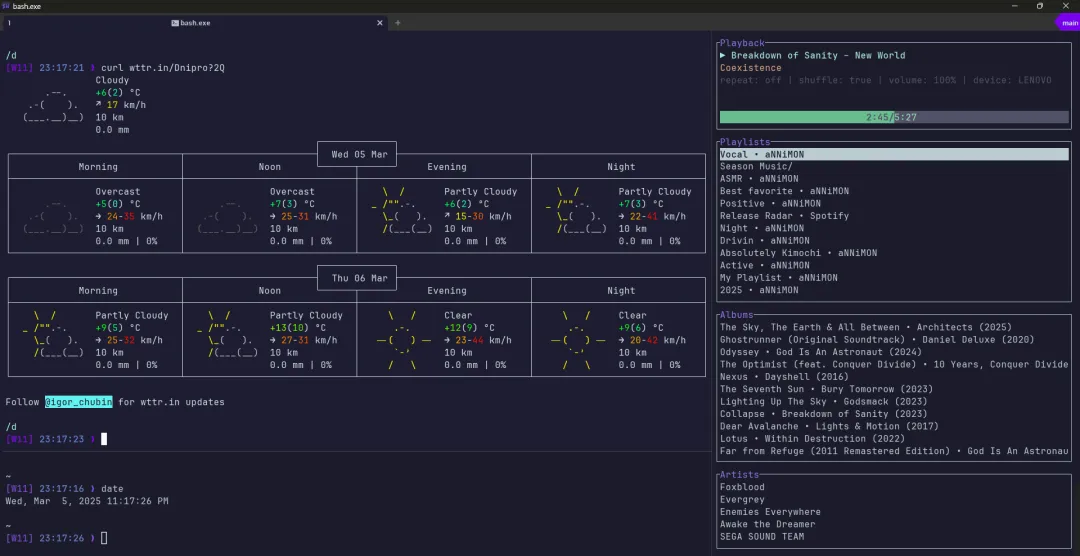The image size is (1080, 556).
Task: Open Nexus • Dayshell (2016) album
Action: (784, 377)
